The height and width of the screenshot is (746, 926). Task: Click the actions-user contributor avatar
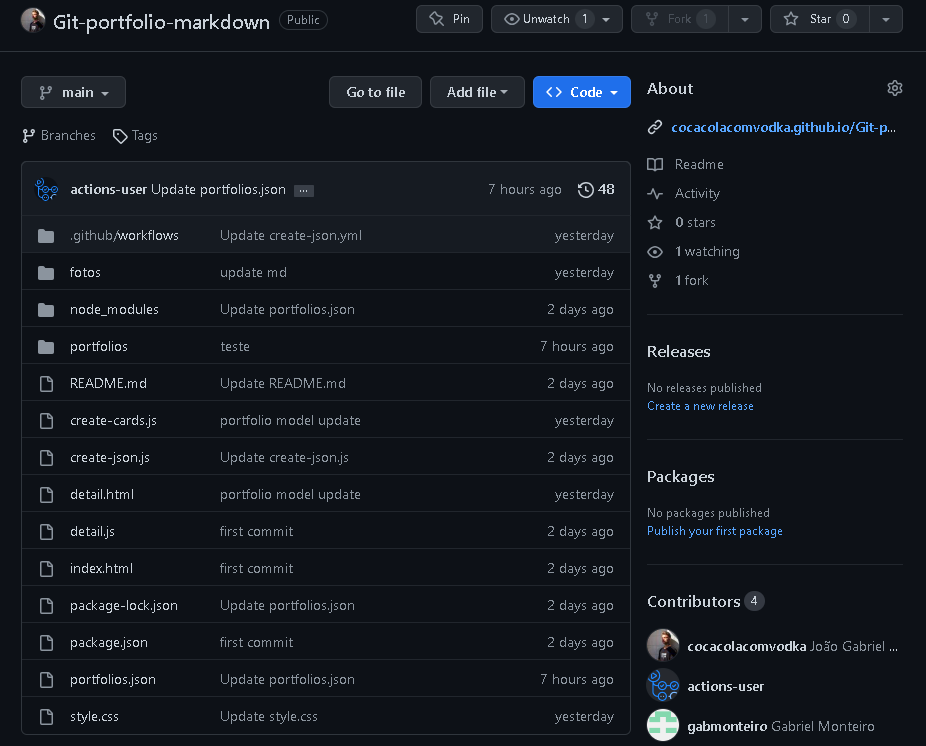pos(663,685)
